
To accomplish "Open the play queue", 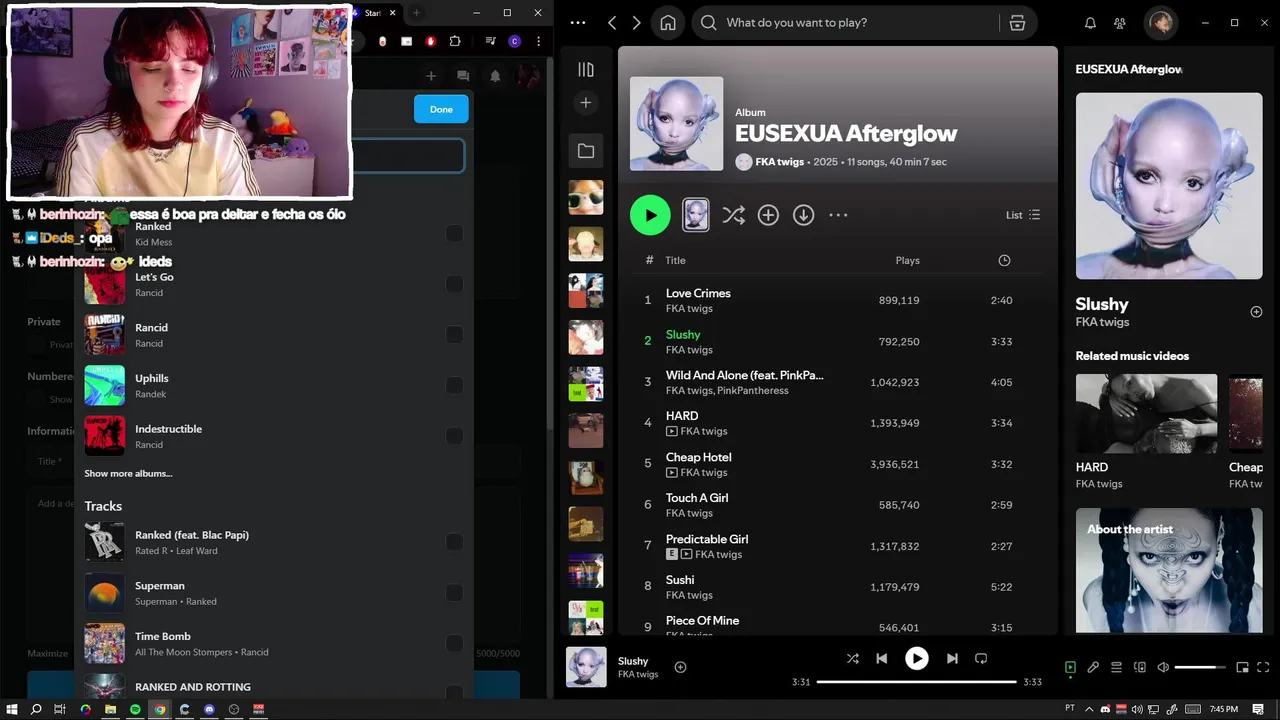I will pos(1116,667).
